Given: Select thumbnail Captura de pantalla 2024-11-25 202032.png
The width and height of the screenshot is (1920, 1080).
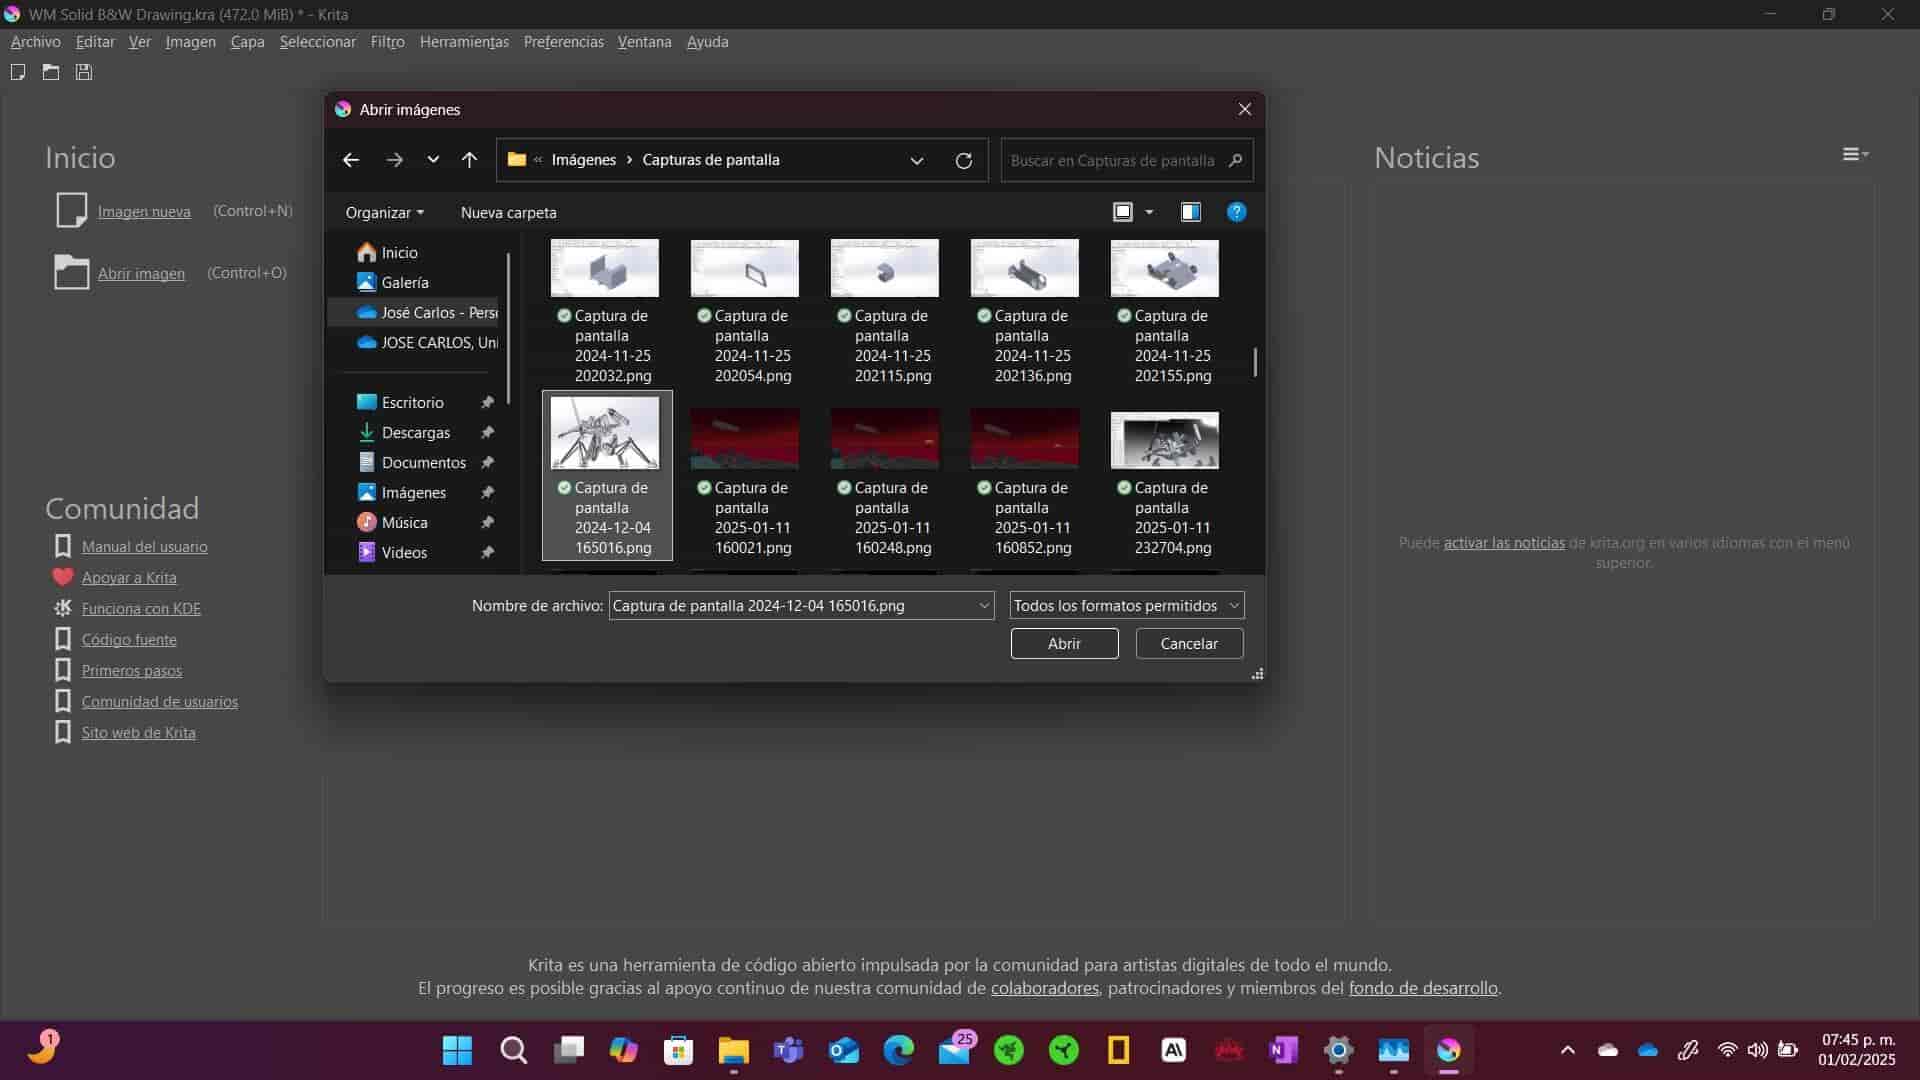Looking at the screenshot, I should point(605,311).
